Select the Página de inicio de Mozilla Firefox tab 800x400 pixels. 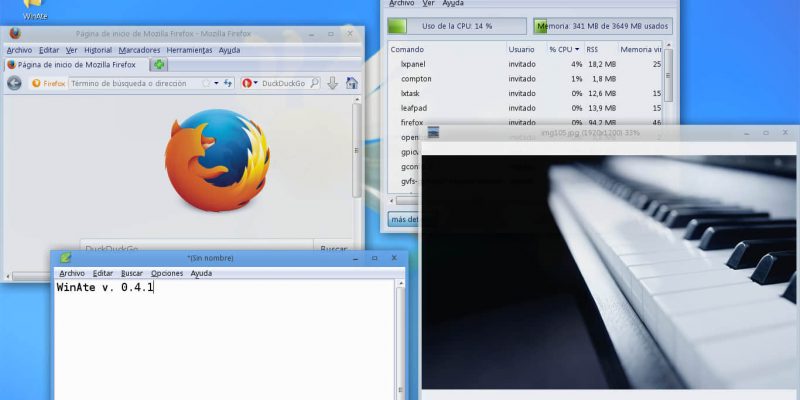click(x=77, y=65)
